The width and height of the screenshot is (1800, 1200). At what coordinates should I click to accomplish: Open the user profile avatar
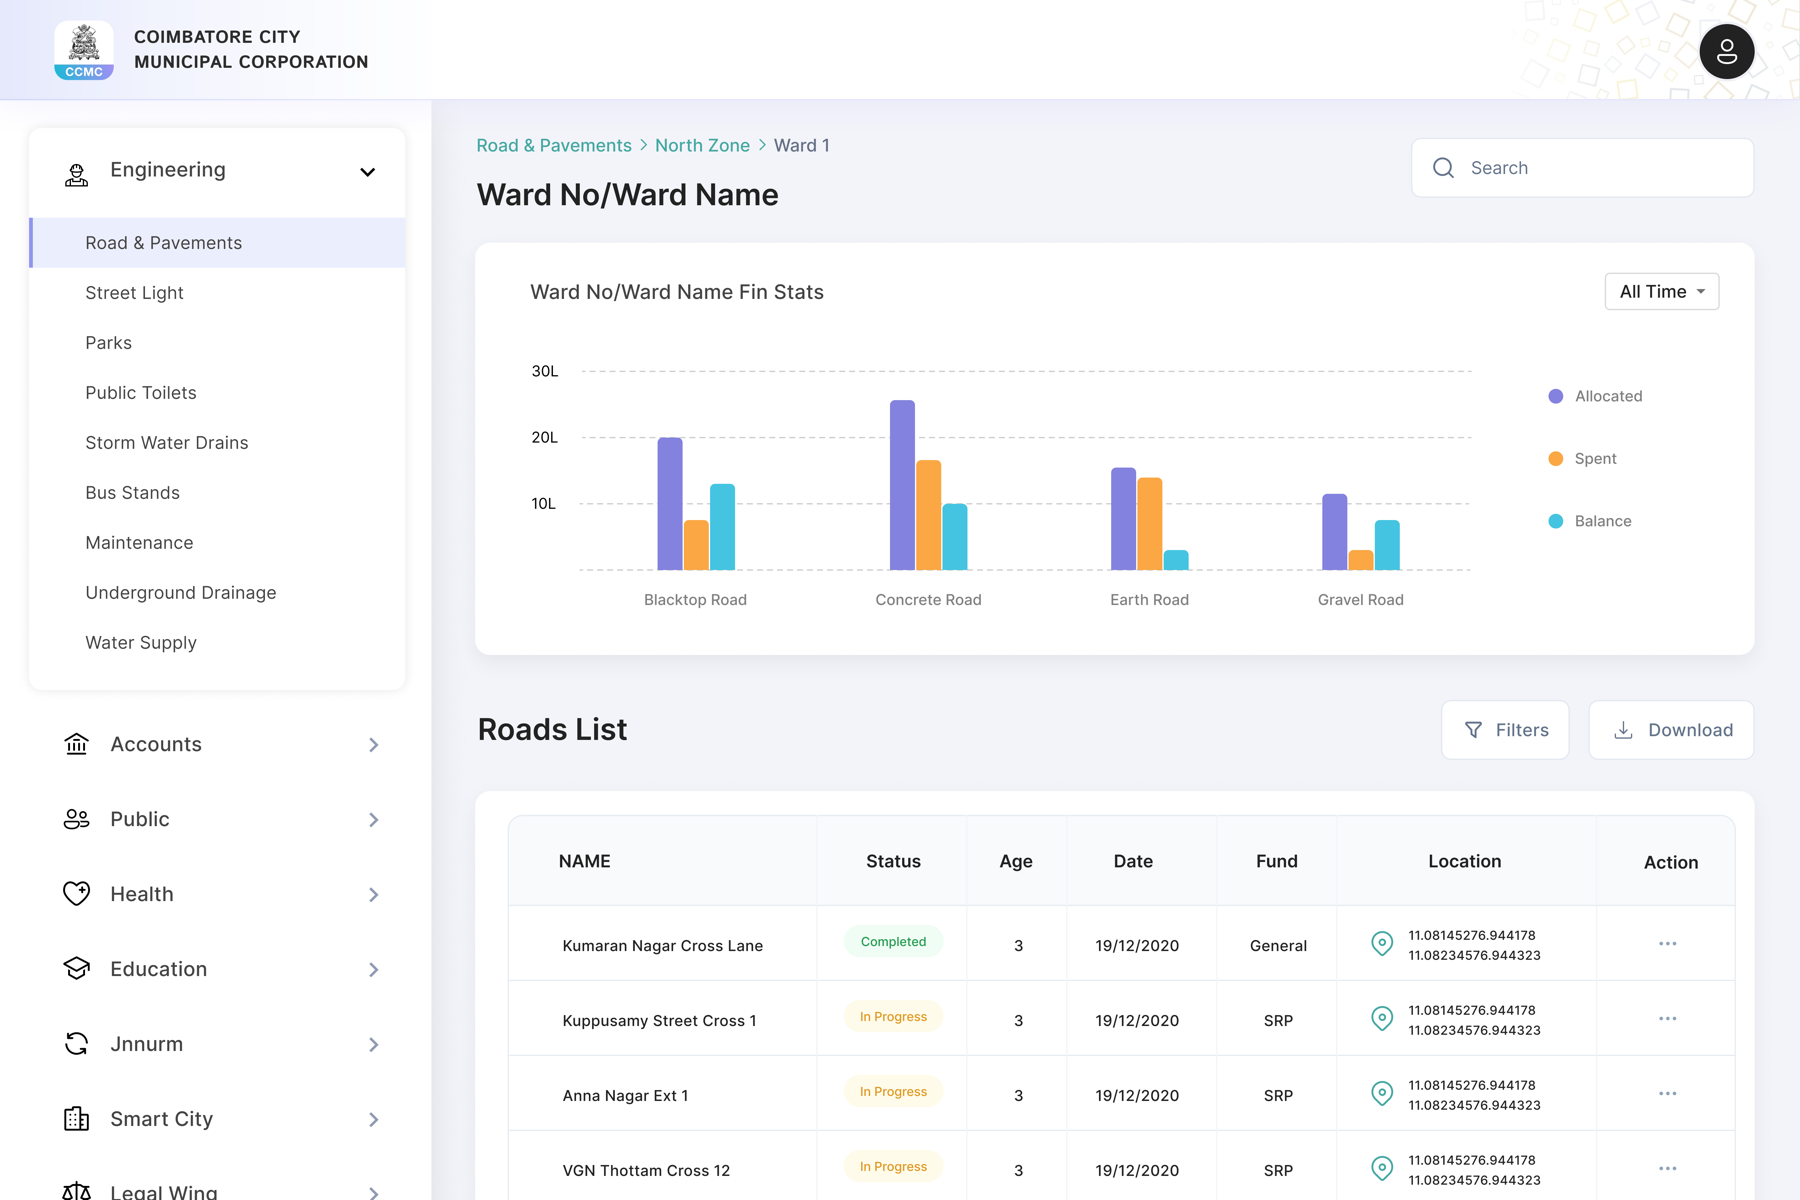[1727, 52]
